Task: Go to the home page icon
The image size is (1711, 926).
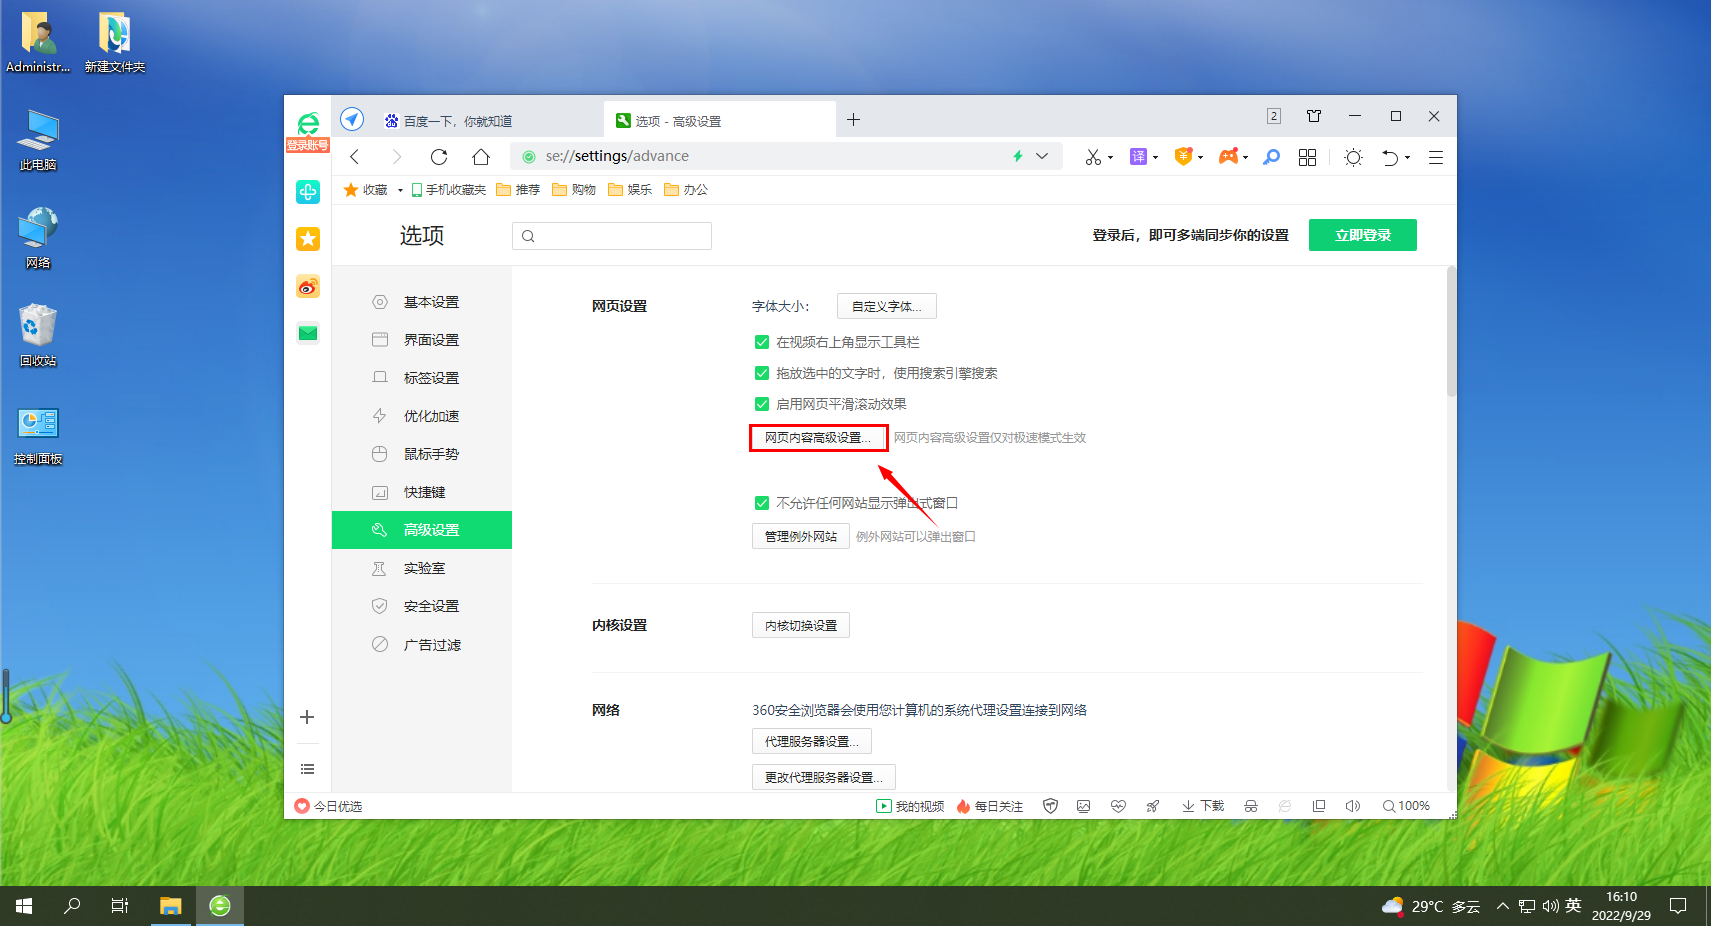Action: click(x=481, y=157)
